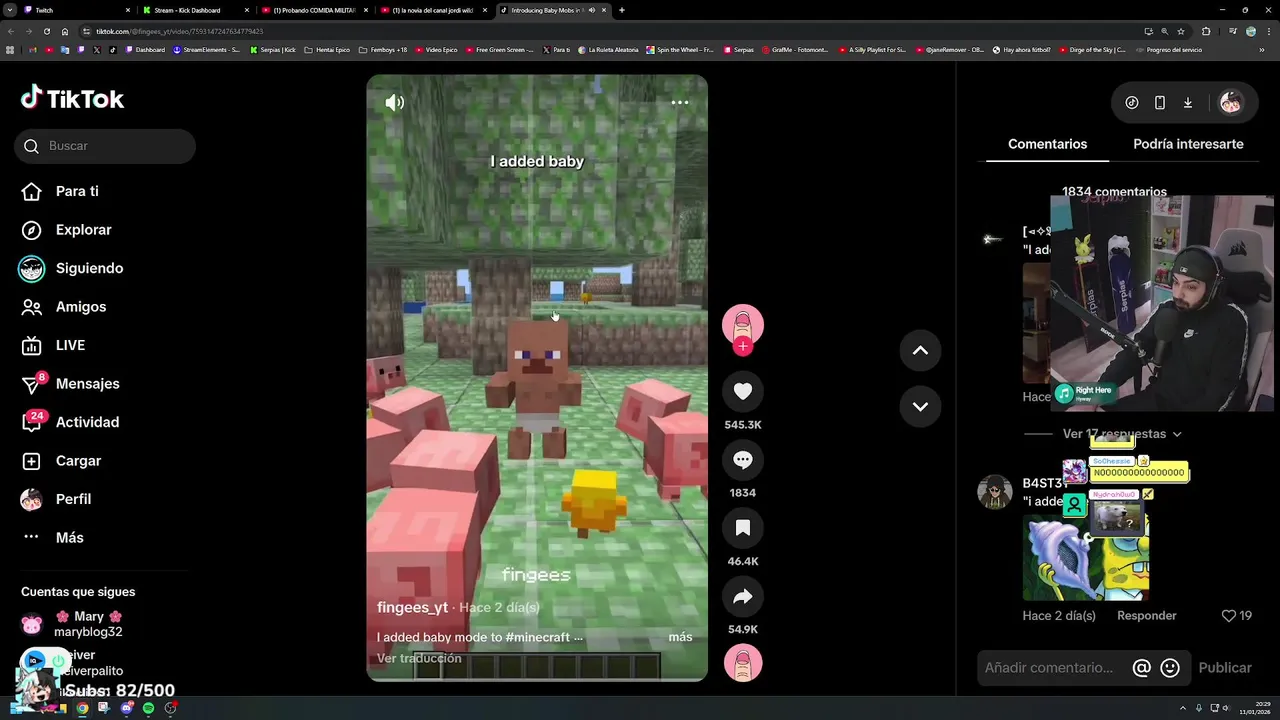Open Mary maryblog32 followed account

pyautogui.click(x=72, y=624)
